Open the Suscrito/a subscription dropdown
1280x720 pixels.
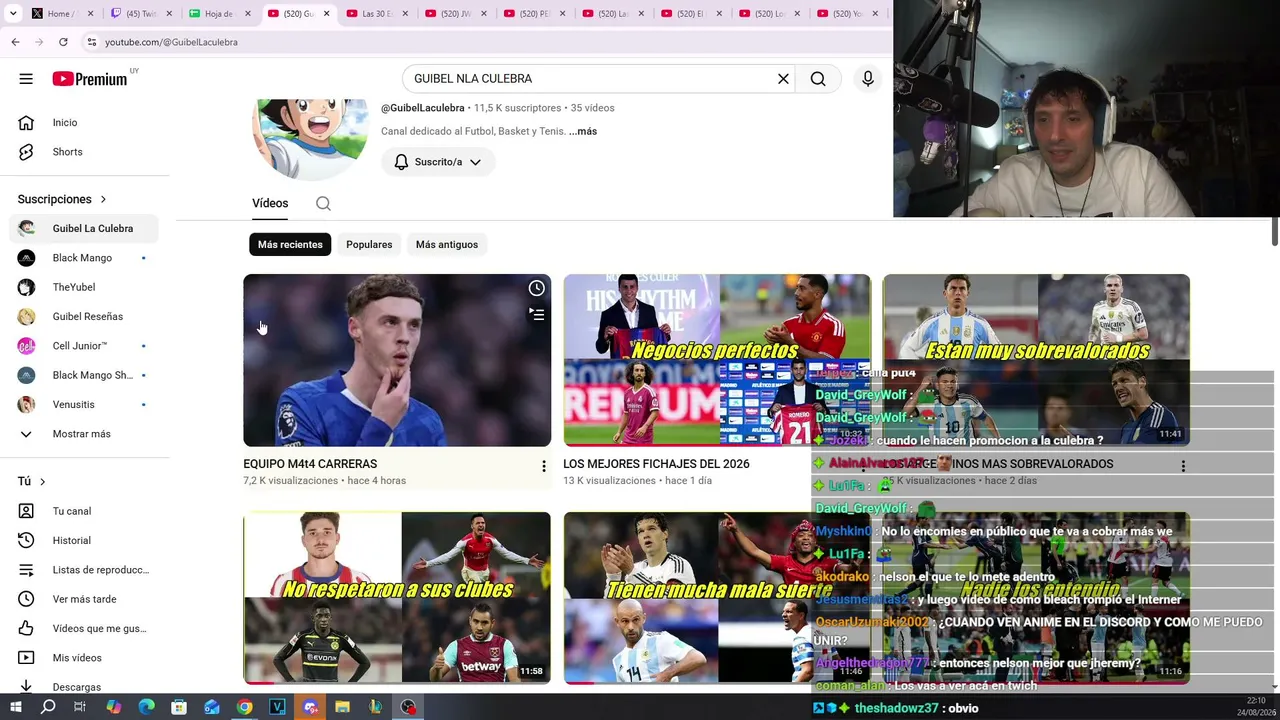click(x=438, y=162)
